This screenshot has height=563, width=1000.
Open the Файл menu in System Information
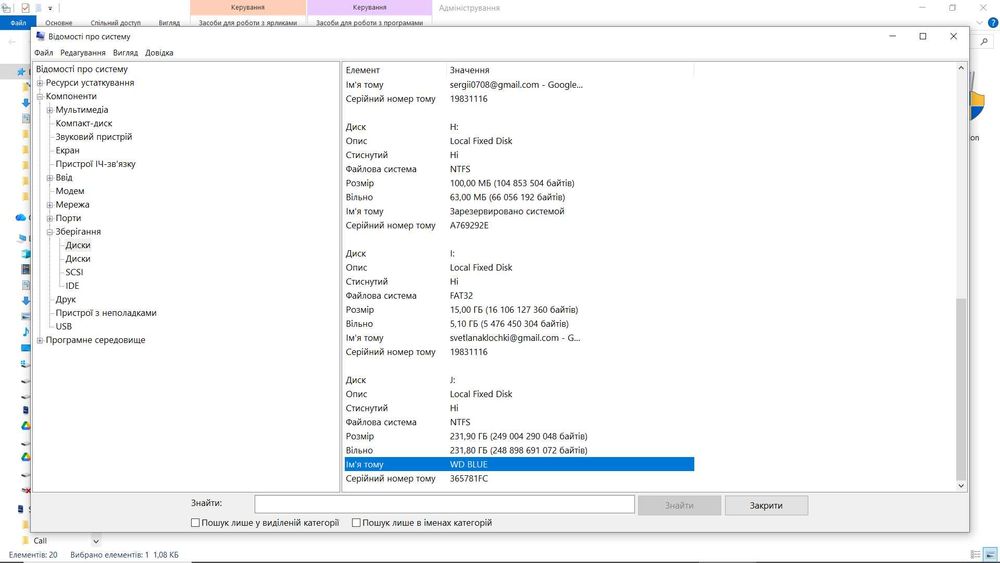click(x=43, y=53)
